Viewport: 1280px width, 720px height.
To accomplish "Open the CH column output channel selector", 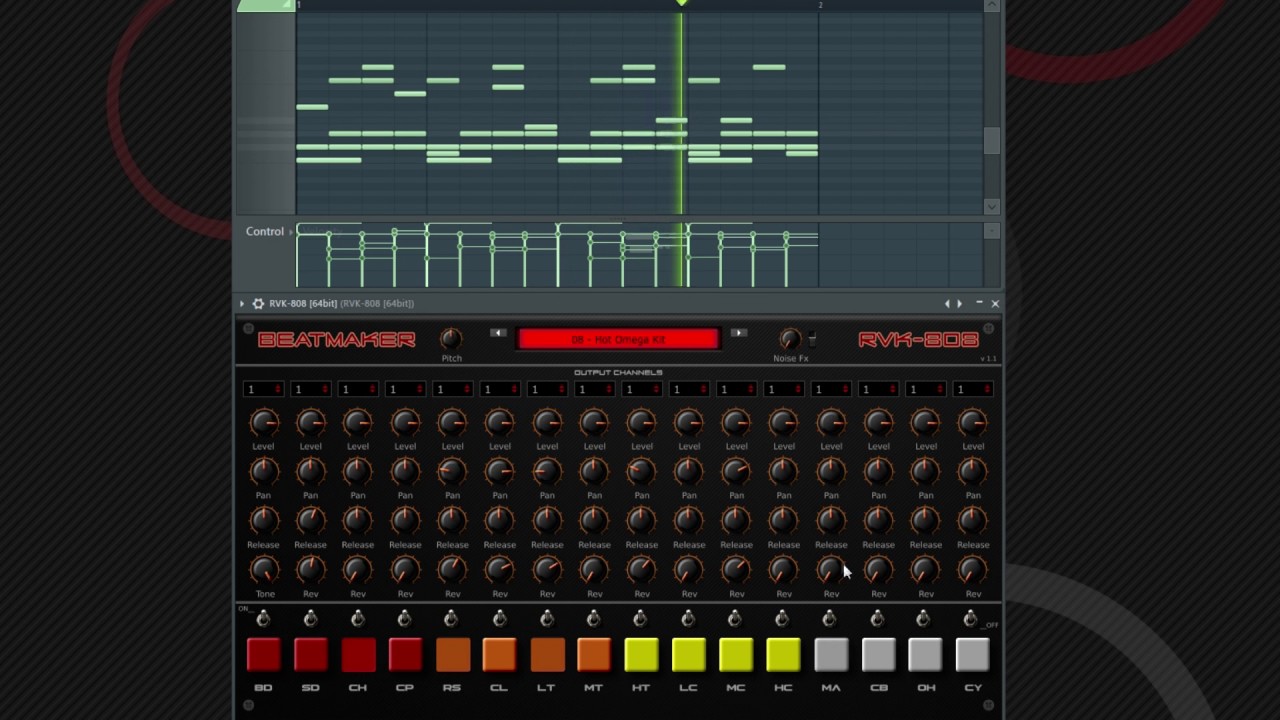I will coord(357,389).
